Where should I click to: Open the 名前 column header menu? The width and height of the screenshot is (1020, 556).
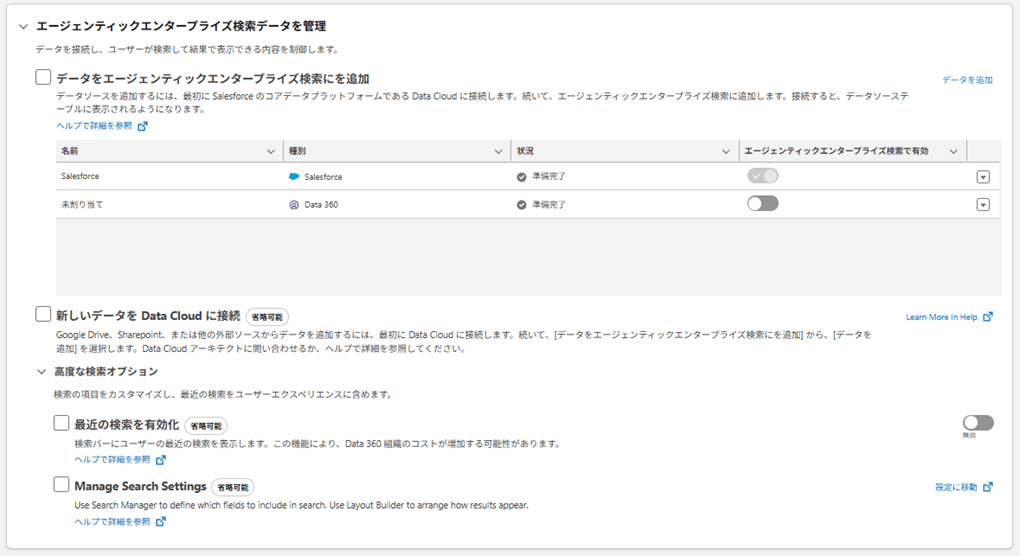pyautogui.click(x=271, y=152)
